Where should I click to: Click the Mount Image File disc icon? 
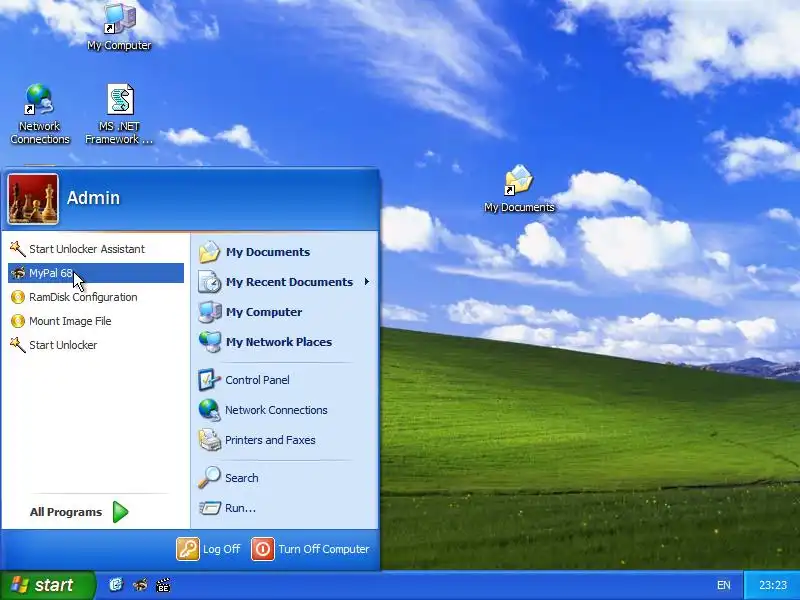click(x=18, y=321)
